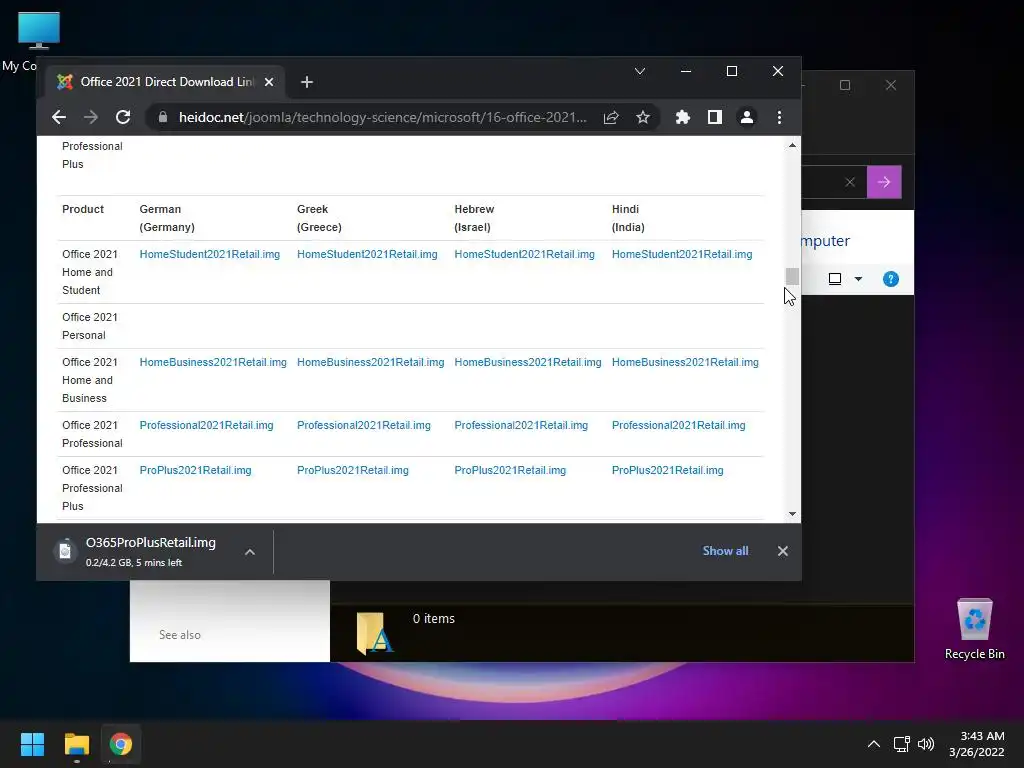Click the See also text in background window
Image resolution: width=1024 pixels, height=768 pixels.
[x=180, y=635]
